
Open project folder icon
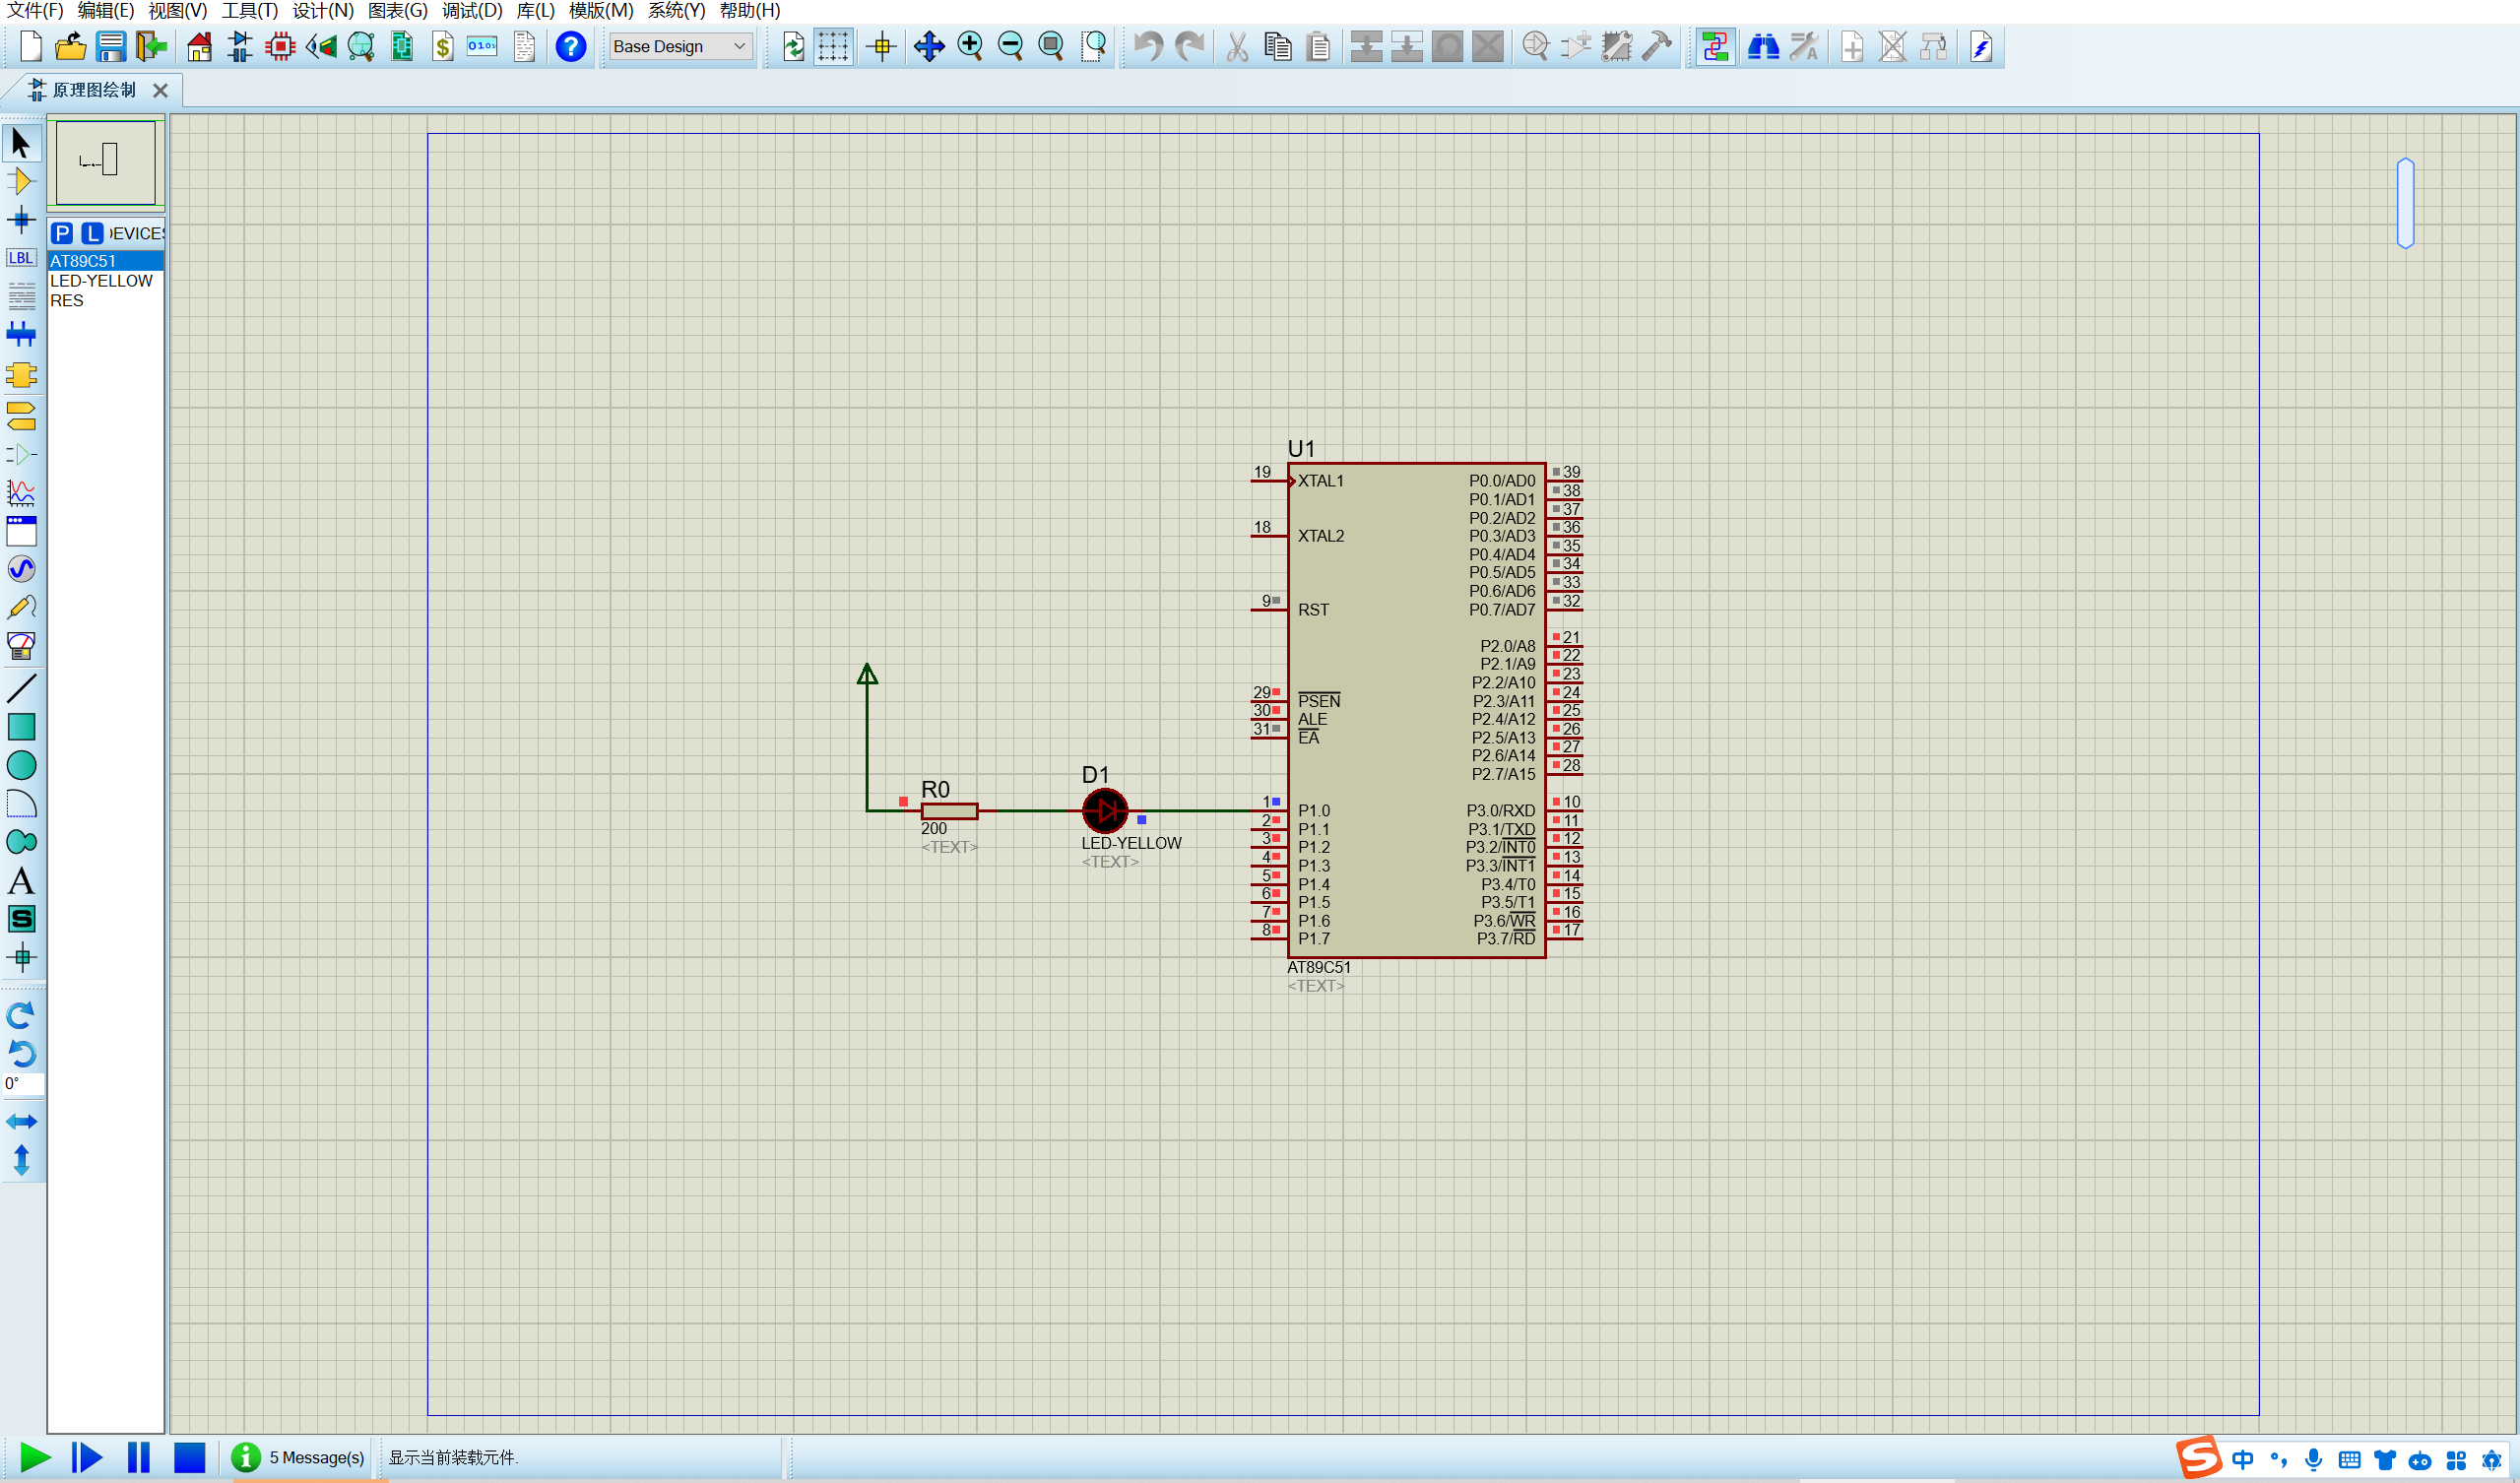tap(70, 46)
